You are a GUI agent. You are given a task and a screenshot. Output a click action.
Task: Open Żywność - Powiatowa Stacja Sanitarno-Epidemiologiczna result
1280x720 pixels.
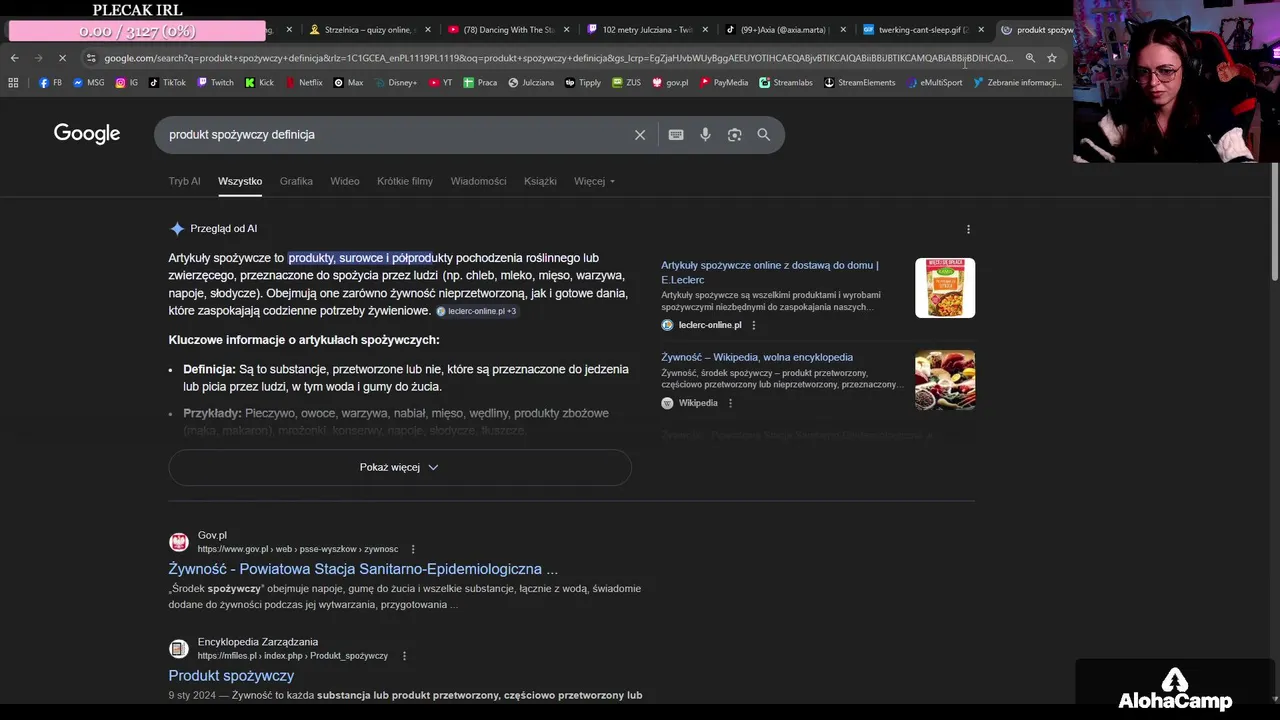363,569
